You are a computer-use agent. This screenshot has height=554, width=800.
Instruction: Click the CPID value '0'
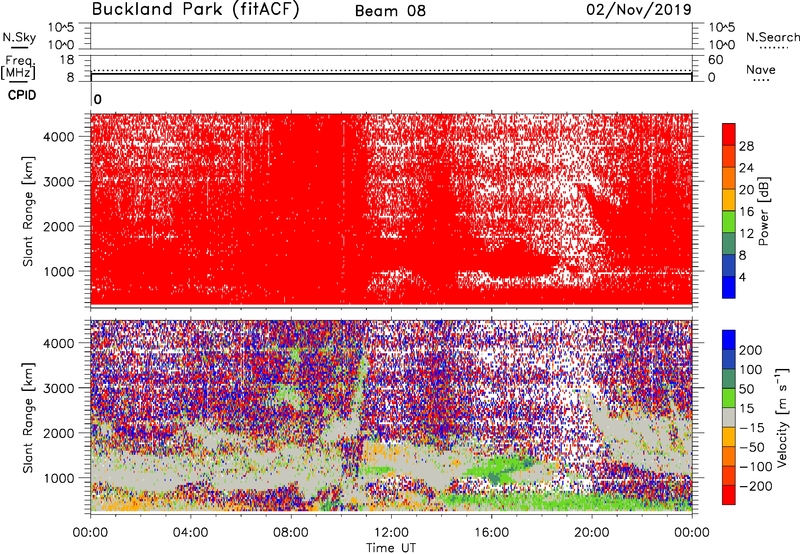coord(98,100)
